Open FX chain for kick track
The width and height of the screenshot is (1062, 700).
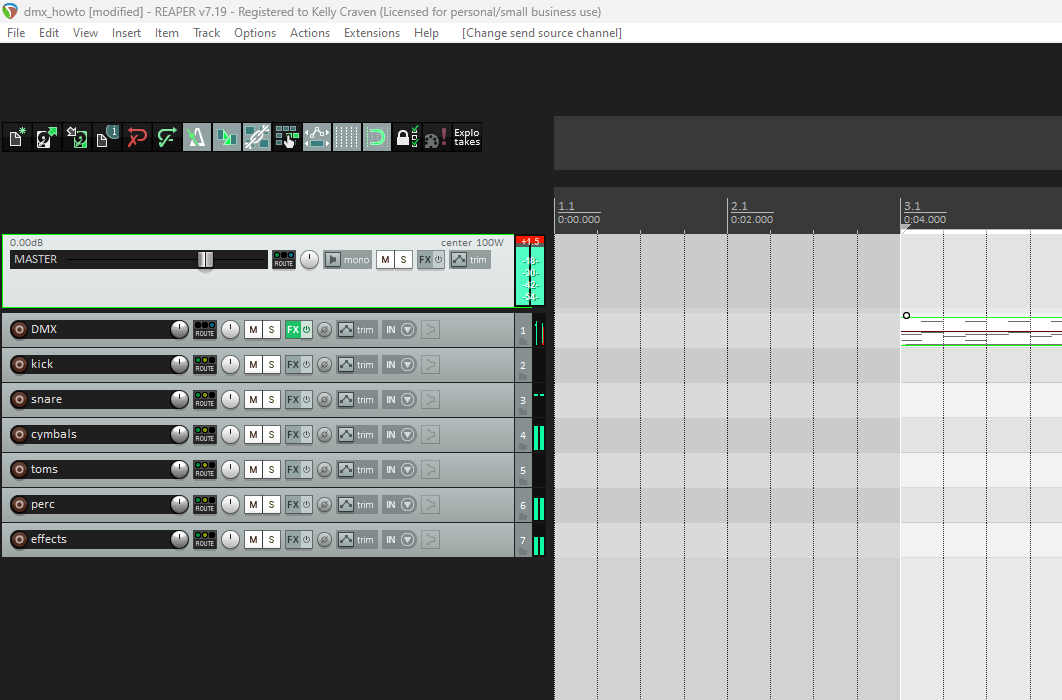point(293,365)
